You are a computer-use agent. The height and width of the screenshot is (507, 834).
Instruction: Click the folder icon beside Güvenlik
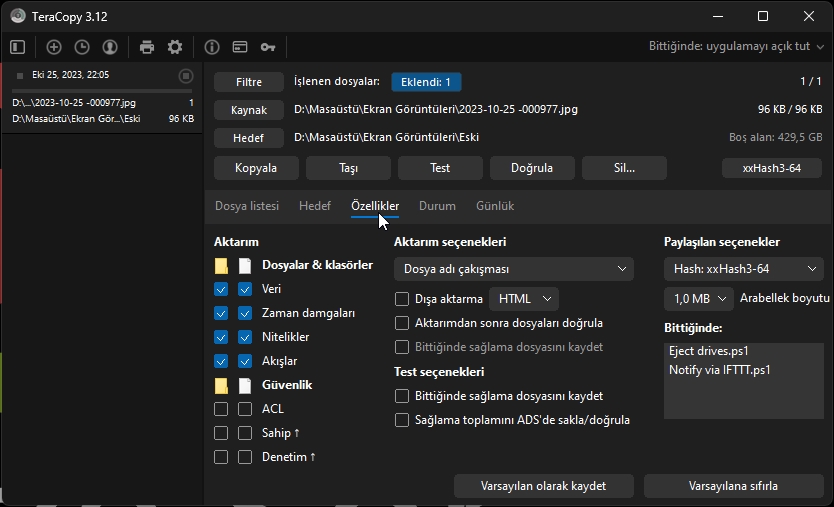tap(221, 386)
